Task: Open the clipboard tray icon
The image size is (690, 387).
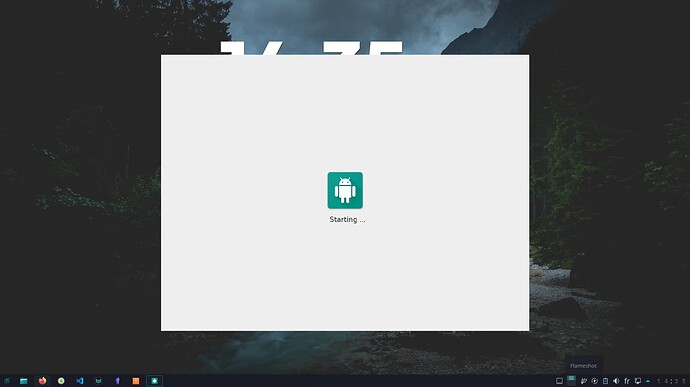Action: (x=606, y=381)
